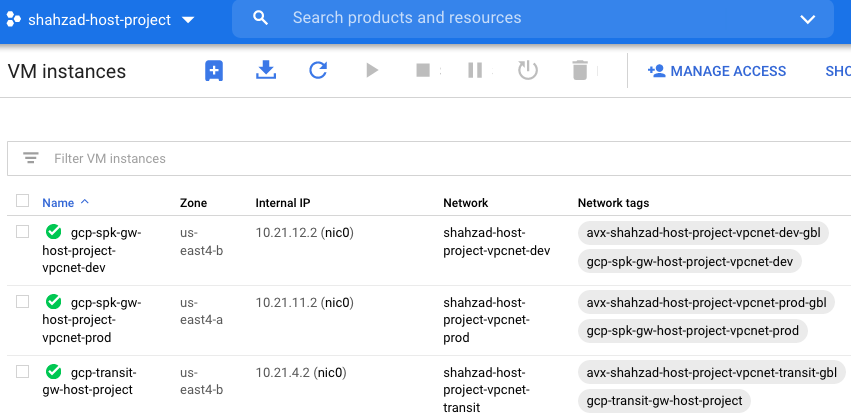Click the Import VM download icon
Screen dimensions: 851x419
click(266, 70)
